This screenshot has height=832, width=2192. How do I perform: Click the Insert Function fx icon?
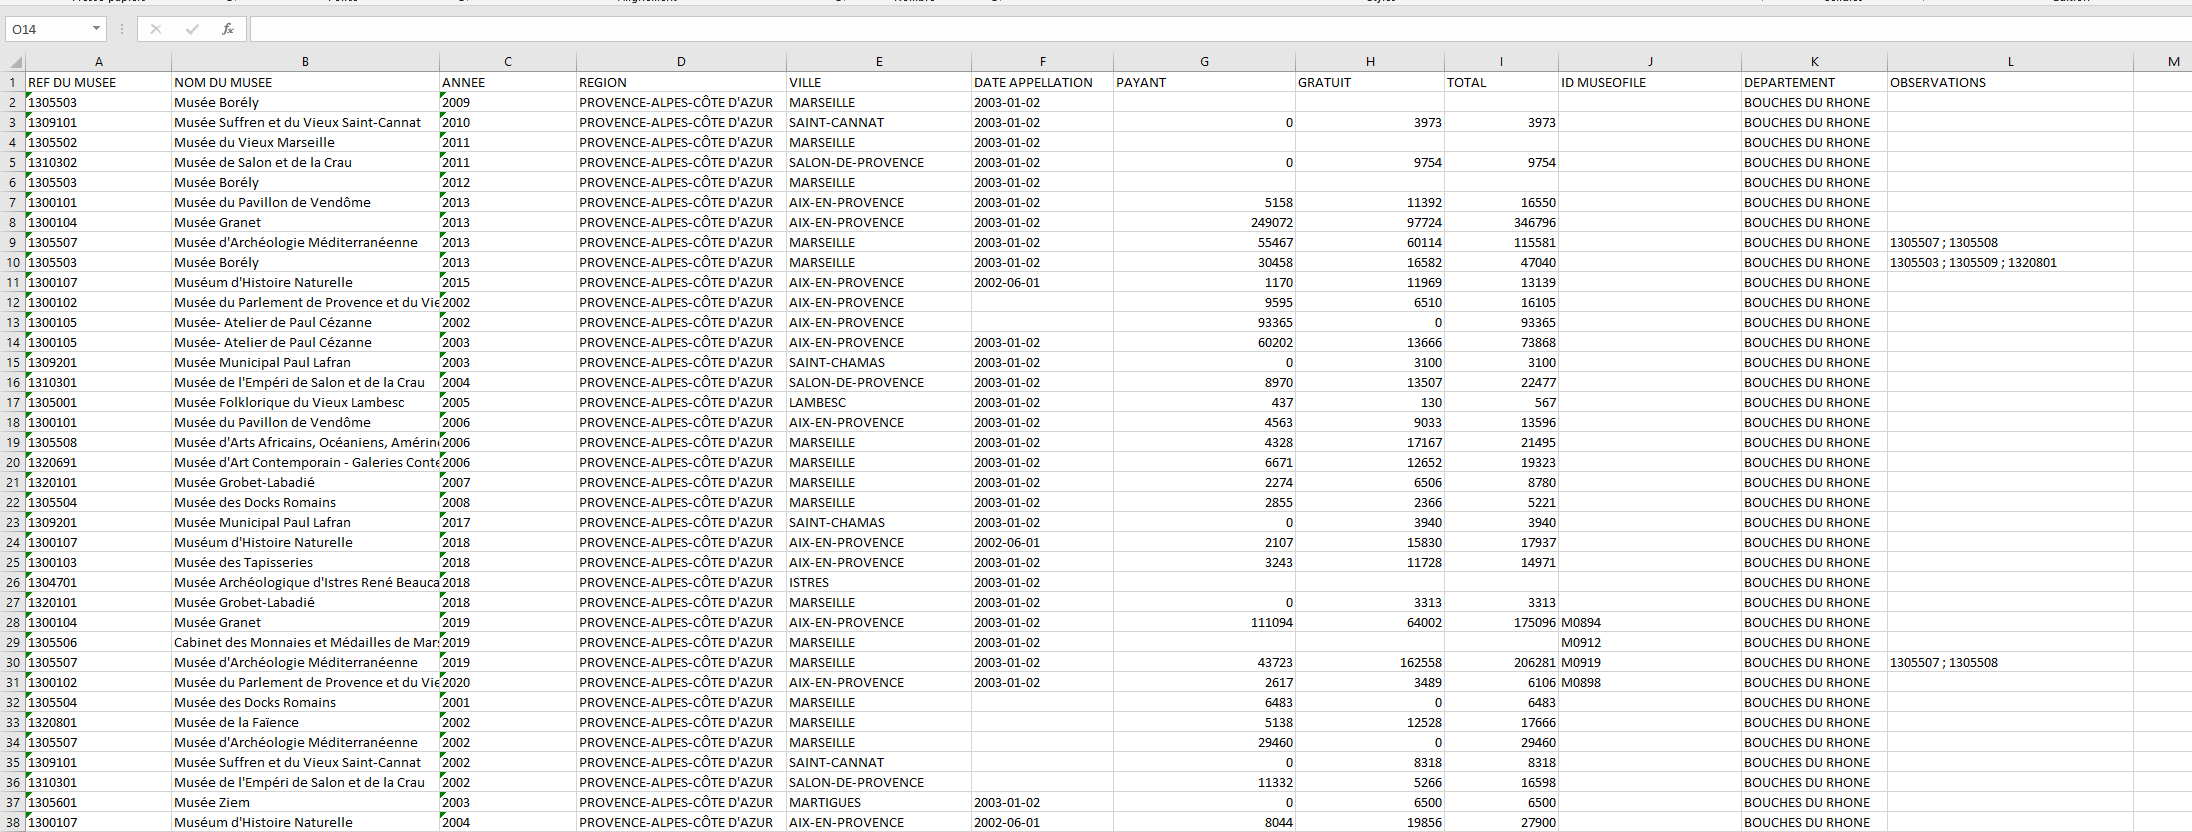[x=228, y=29]
